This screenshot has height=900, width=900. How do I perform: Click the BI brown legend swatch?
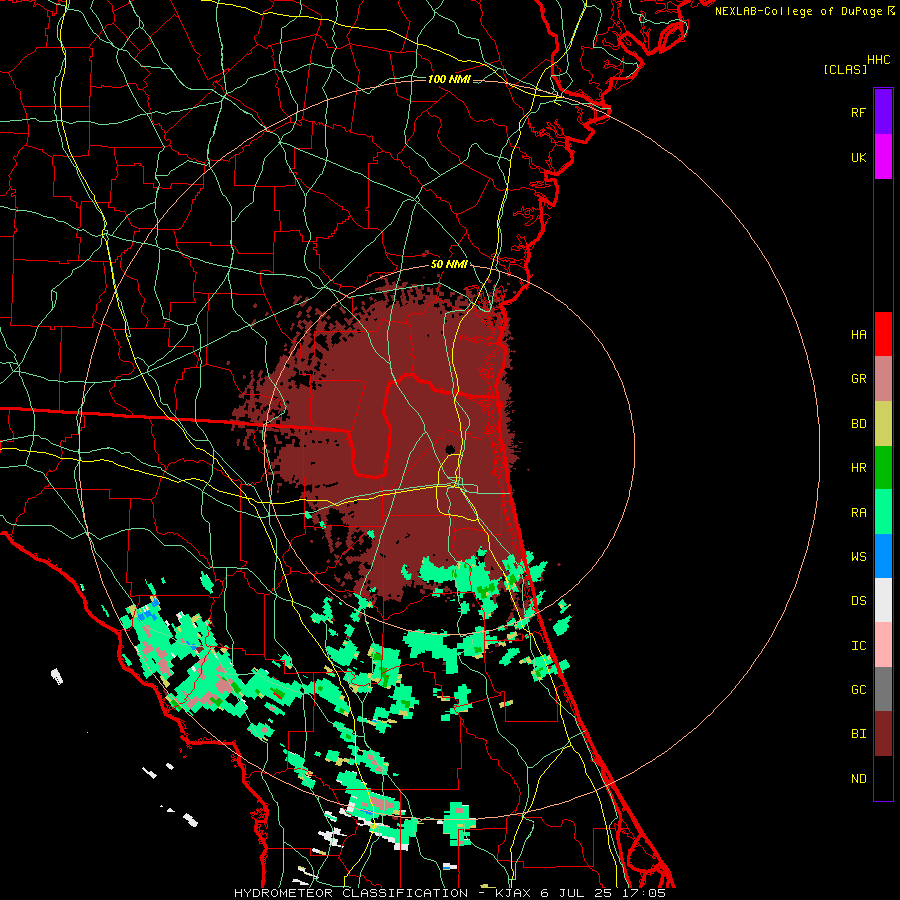[x=883, y=734]
